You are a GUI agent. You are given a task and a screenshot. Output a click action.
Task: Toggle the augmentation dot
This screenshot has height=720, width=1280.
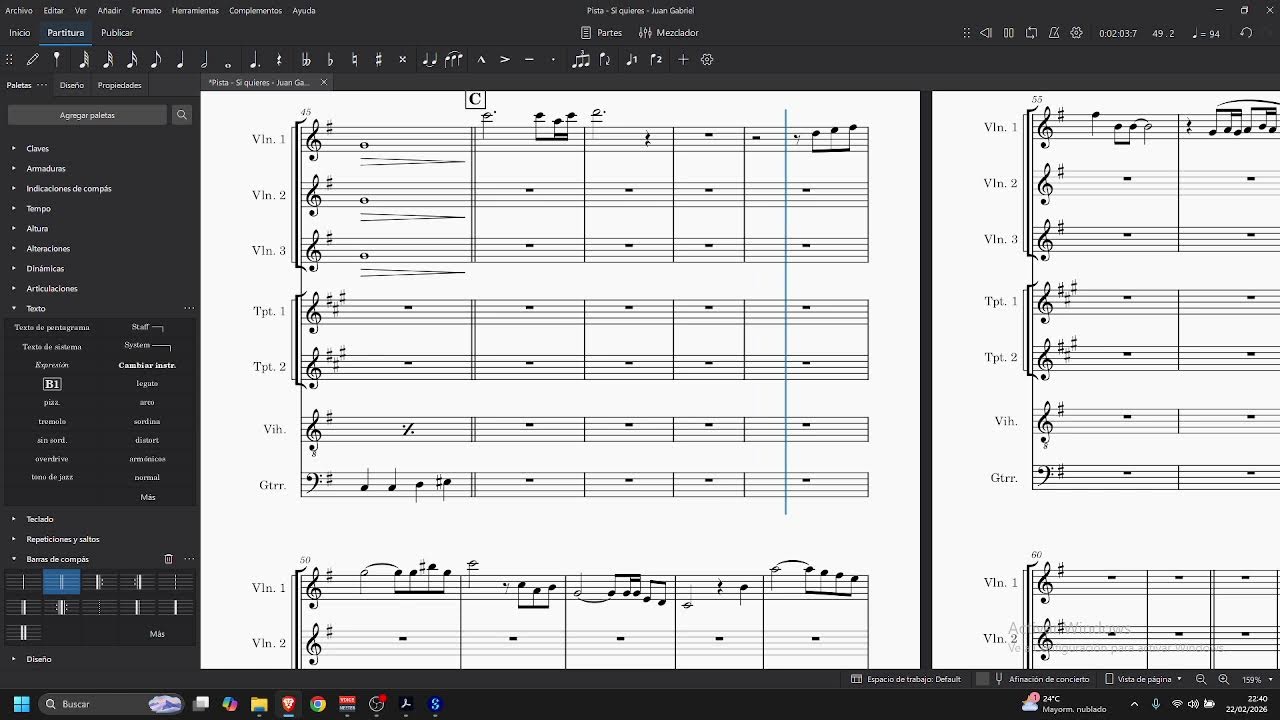[x=255, y=60]
